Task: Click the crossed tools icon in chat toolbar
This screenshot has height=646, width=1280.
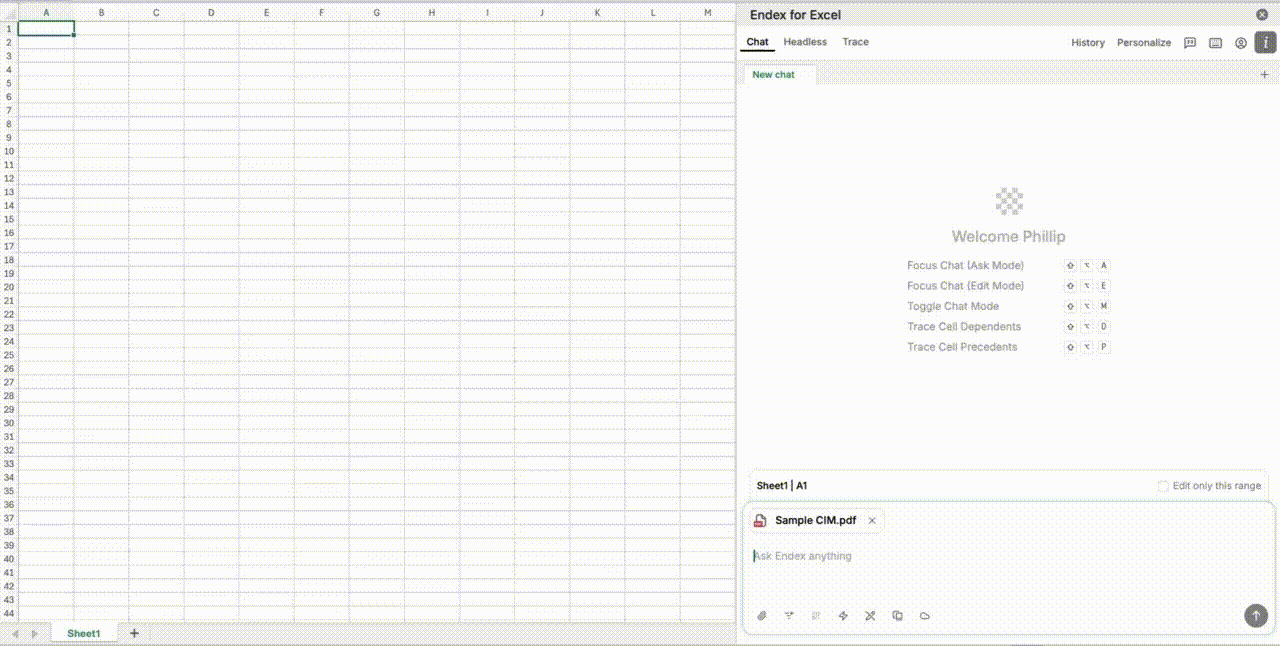Action: coord(870,616)
